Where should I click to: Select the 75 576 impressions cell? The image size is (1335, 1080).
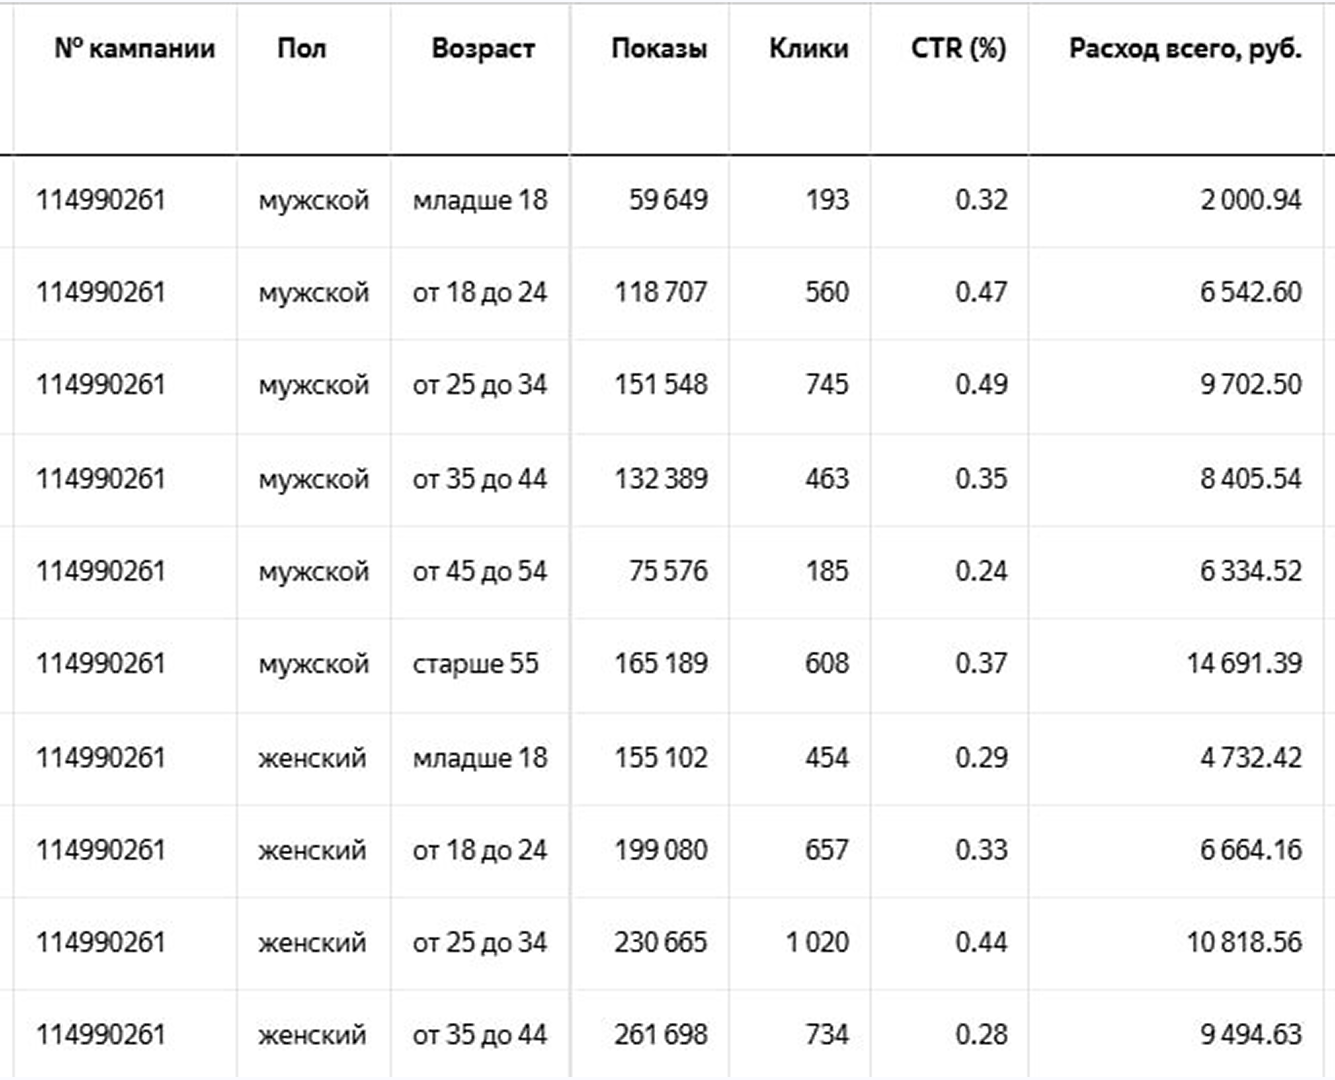tap(667, 571)
